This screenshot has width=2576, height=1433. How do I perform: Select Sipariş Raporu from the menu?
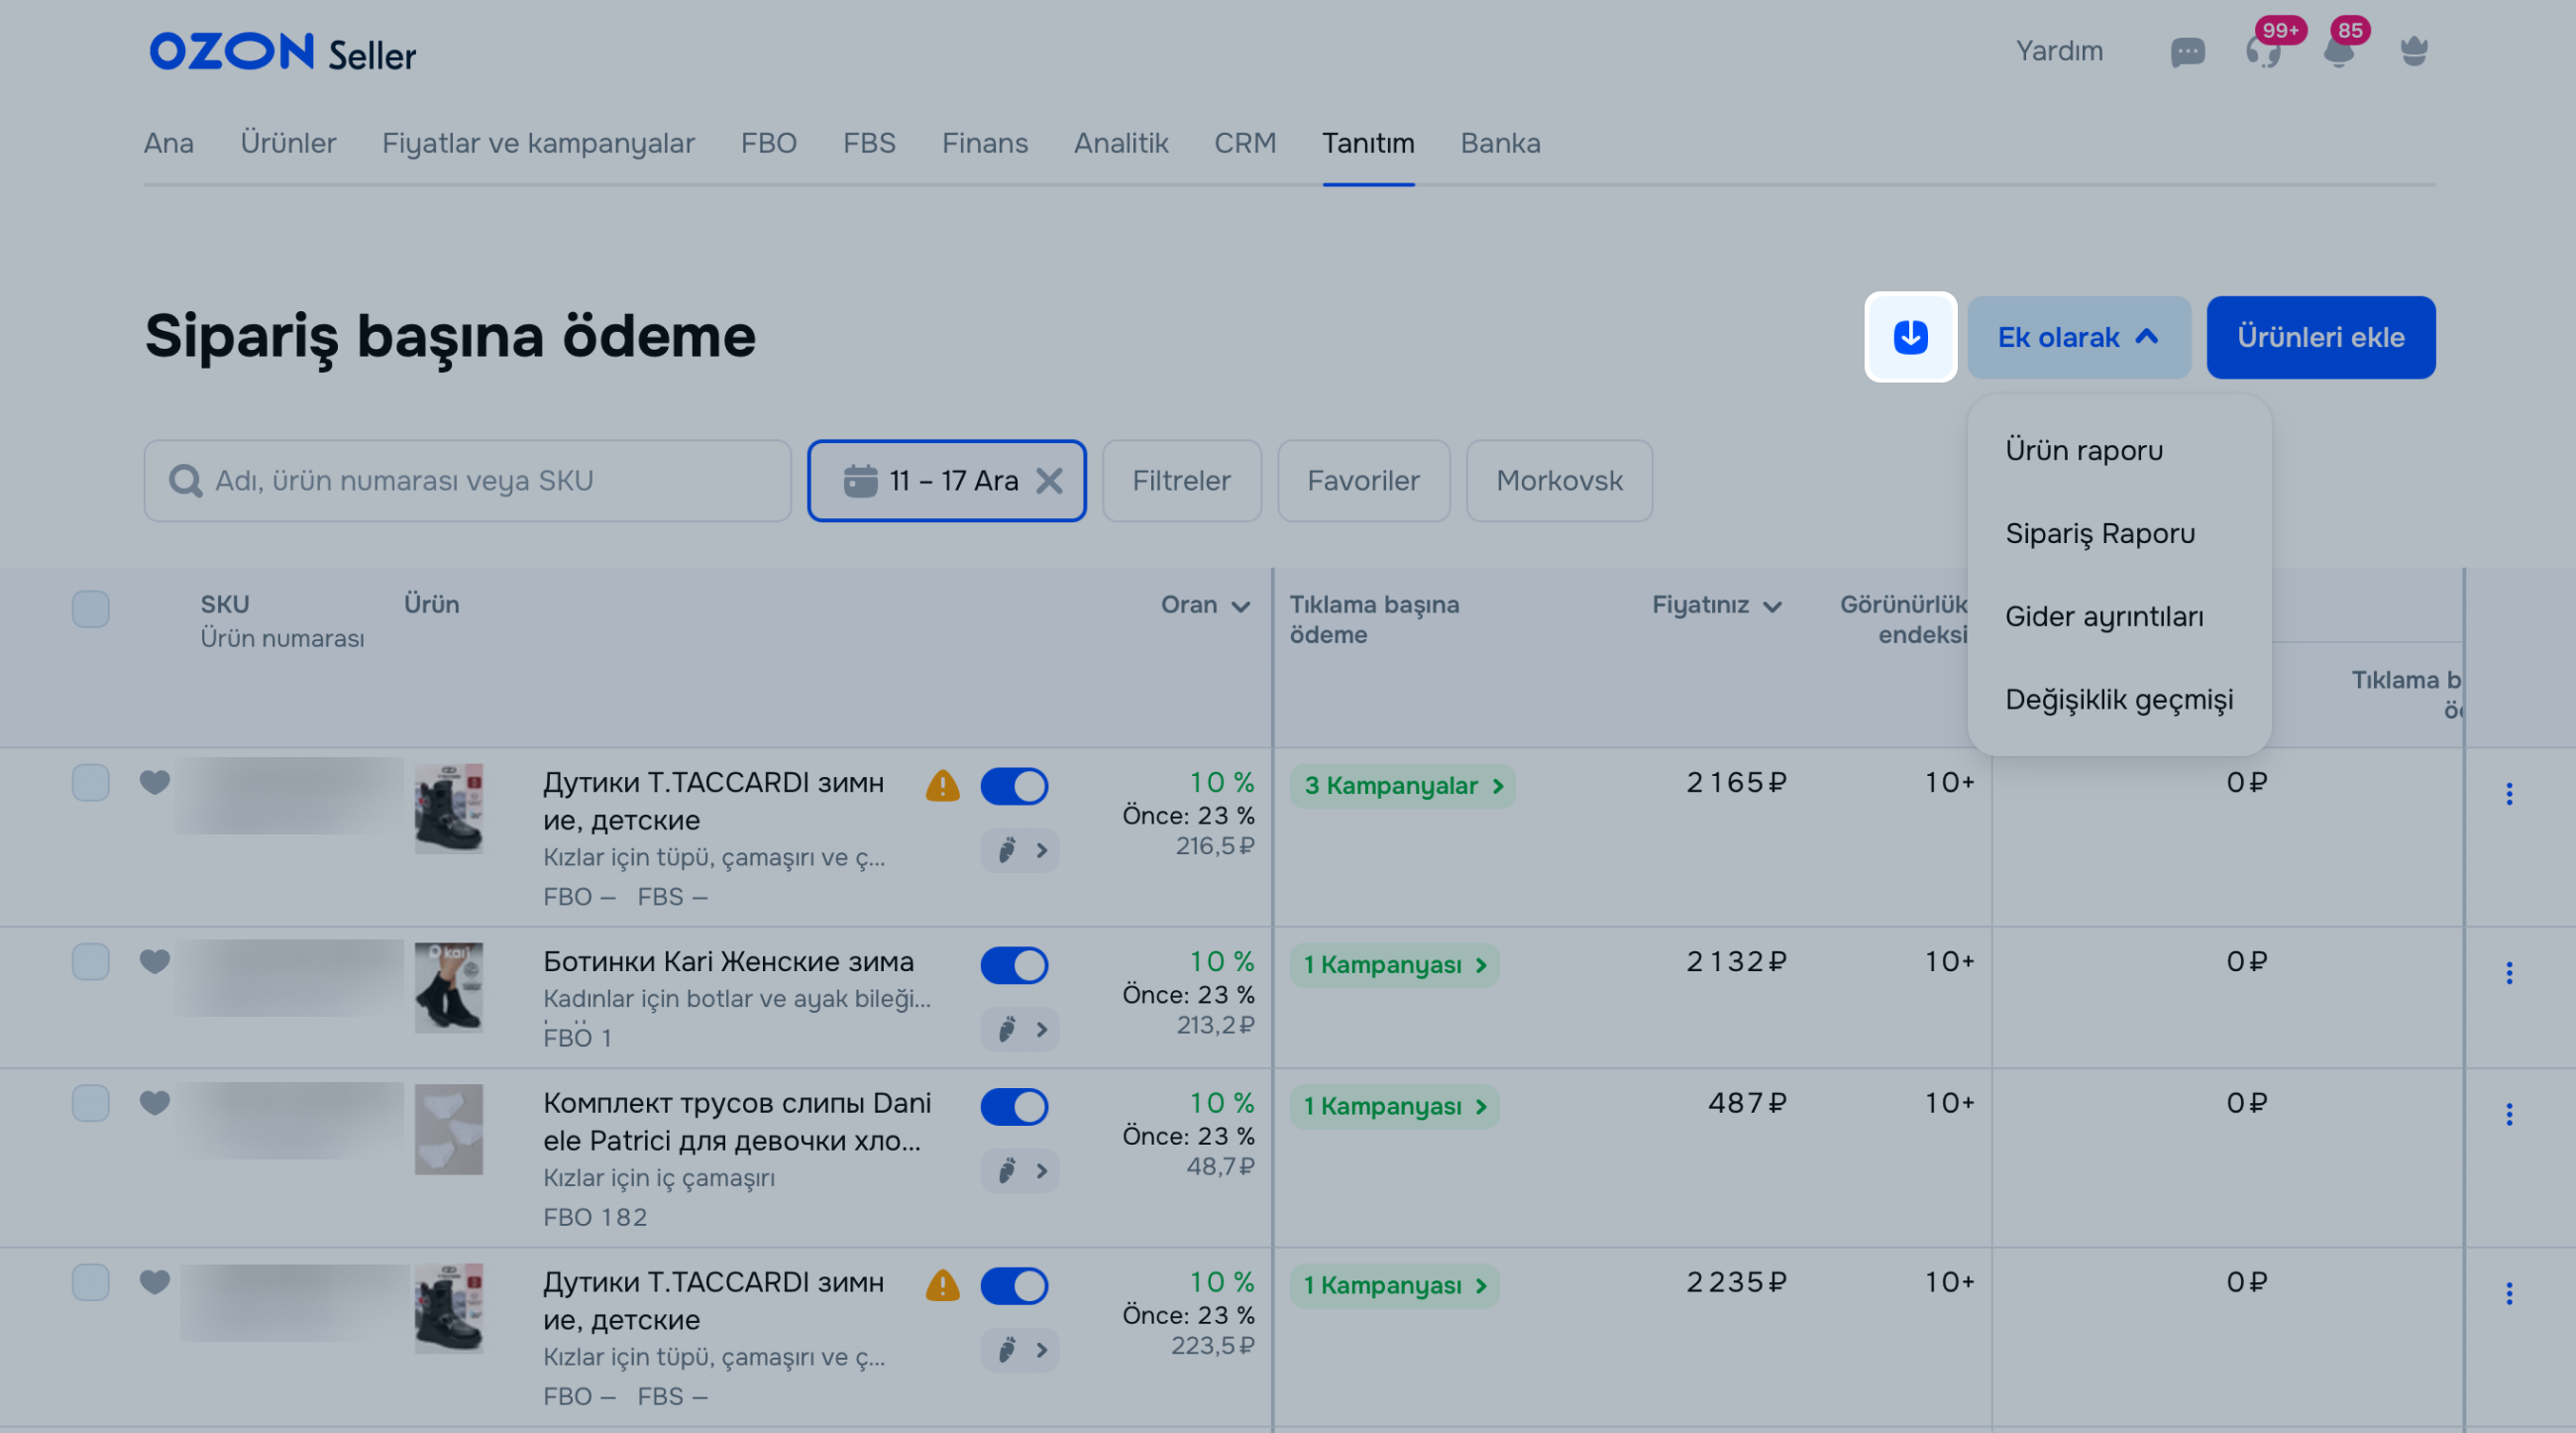point(2100,533)
